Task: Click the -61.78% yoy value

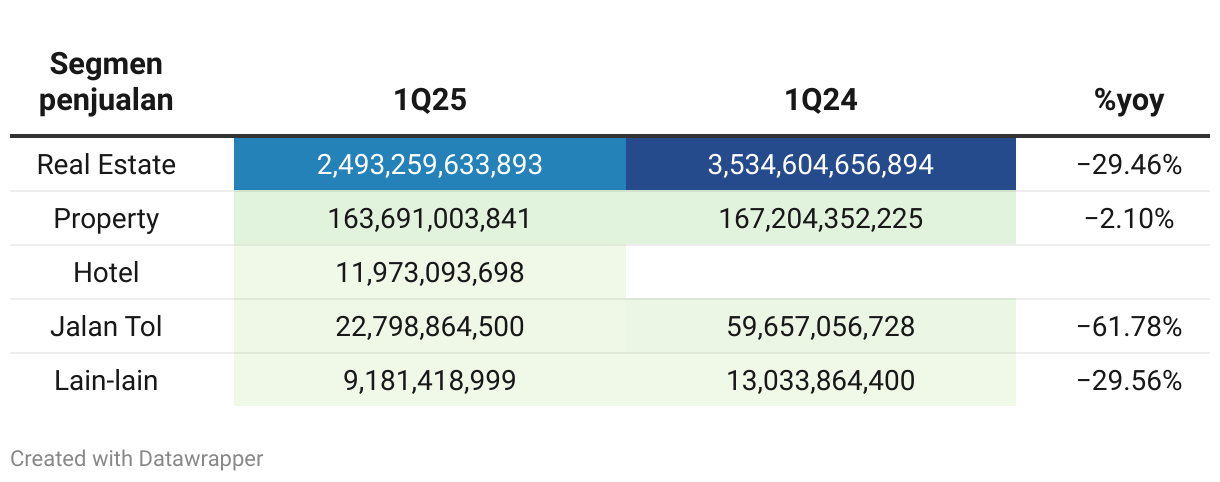Action: pos(1129,326)
